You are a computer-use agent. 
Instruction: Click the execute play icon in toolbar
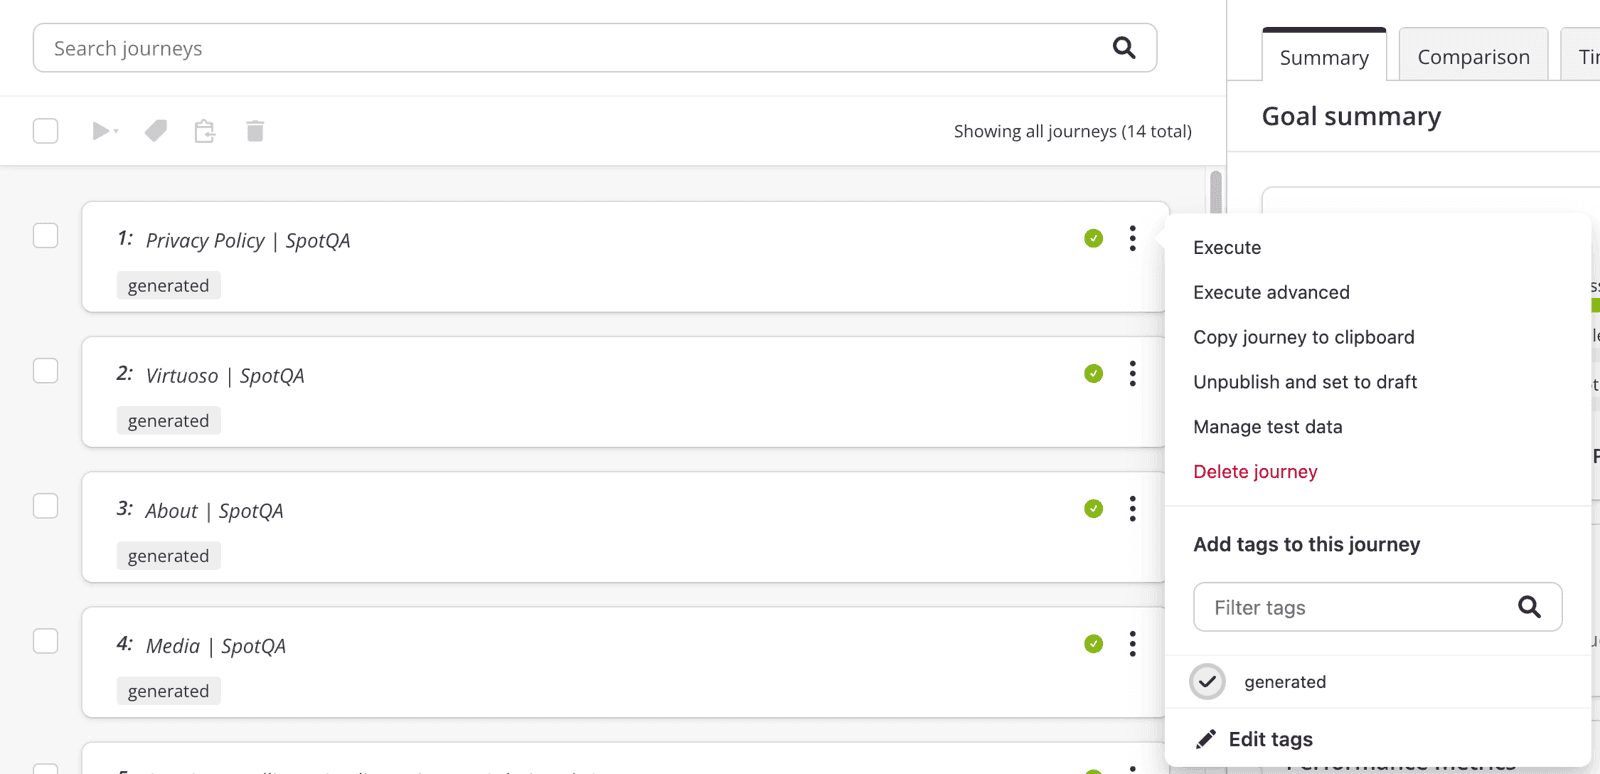point(102,131)
